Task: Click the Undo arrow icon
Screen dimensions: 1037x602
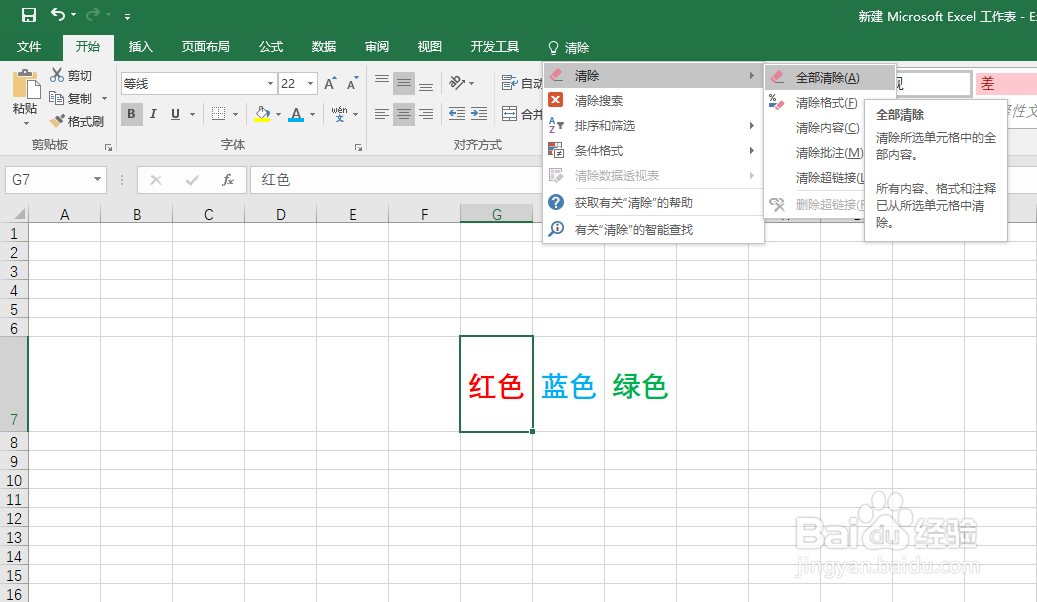Action: [58, 15]
